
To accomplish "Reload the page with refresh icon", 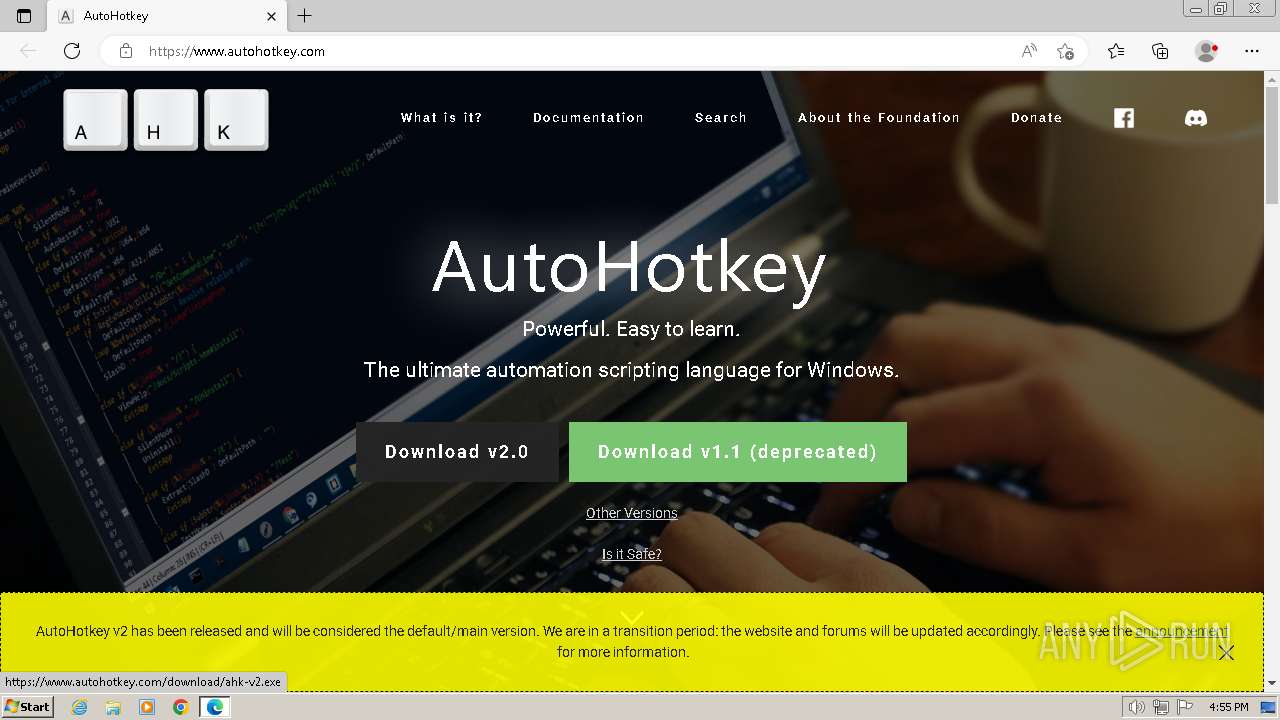I will coord(72,51).
